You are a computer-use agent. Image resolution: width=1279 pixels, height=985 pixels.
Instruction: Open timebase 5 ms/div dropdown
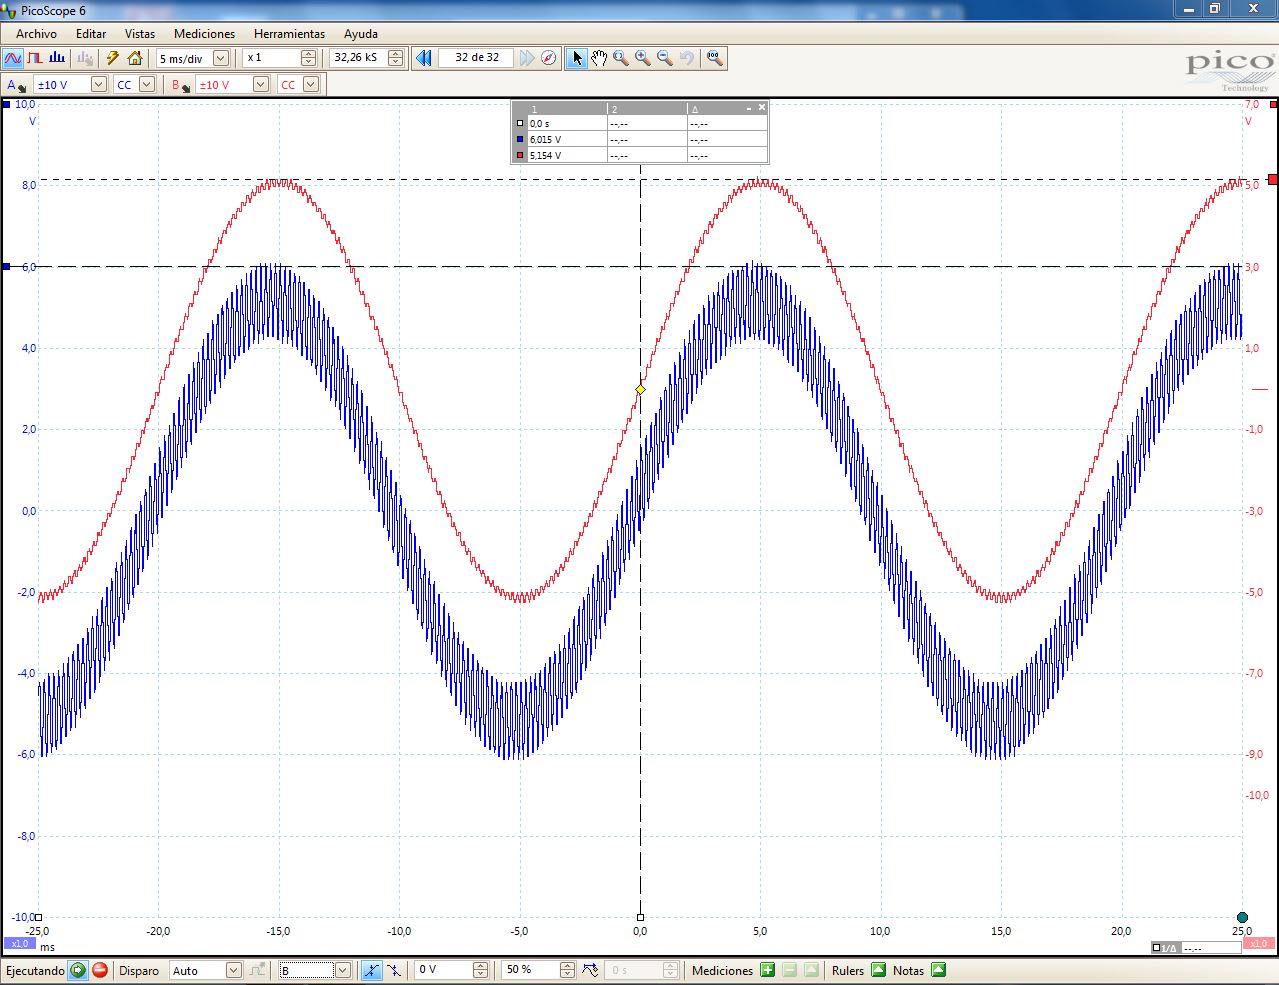(221, 58)
